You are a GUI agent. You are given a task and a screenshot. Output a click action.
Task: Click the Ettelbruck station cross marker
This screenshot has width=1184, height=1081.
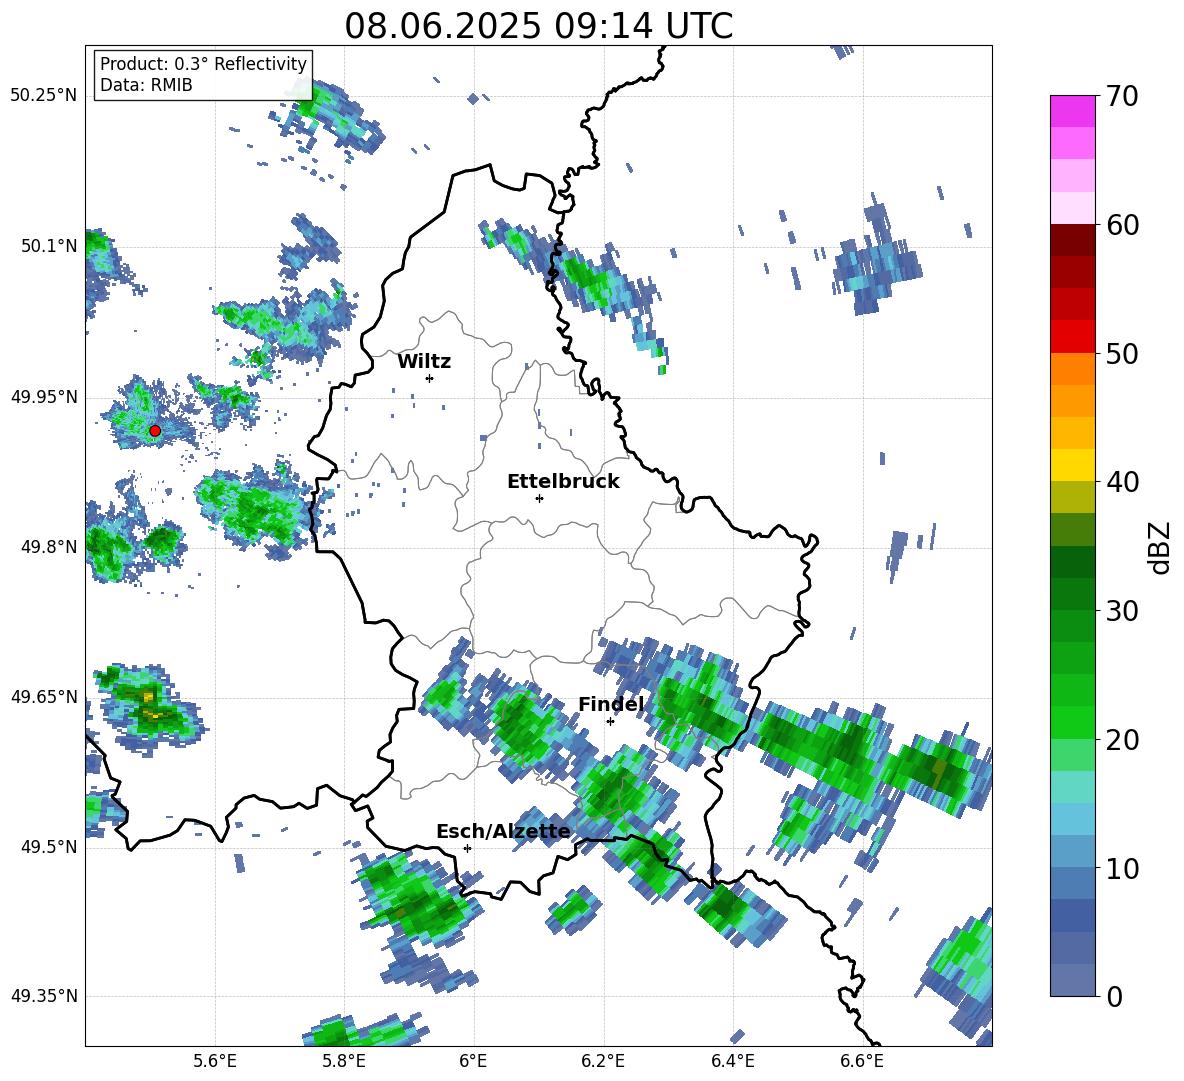click(539, 498)
